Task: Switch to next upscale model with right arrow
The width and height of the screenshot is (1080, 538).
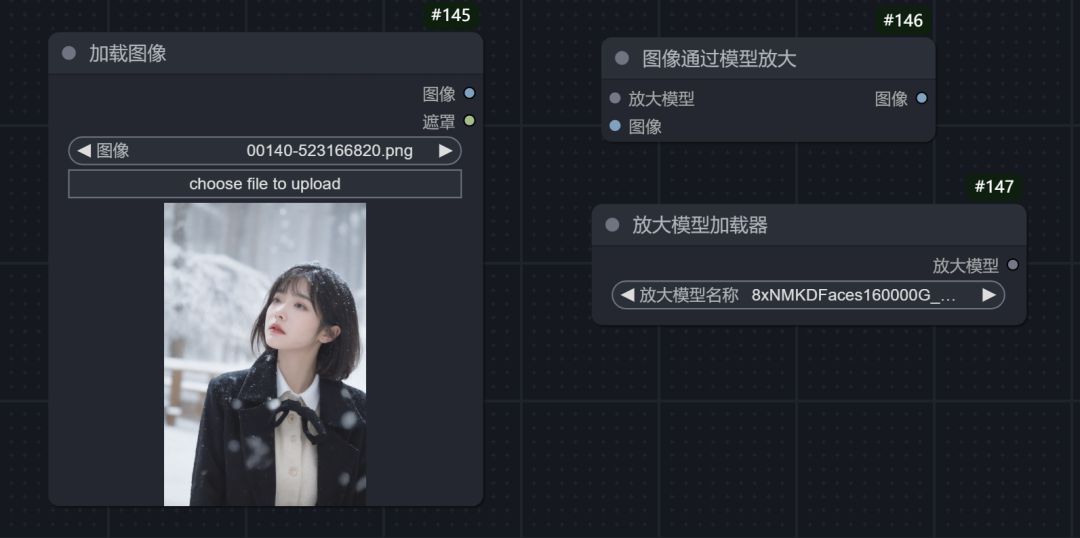Action: [989, 295]
